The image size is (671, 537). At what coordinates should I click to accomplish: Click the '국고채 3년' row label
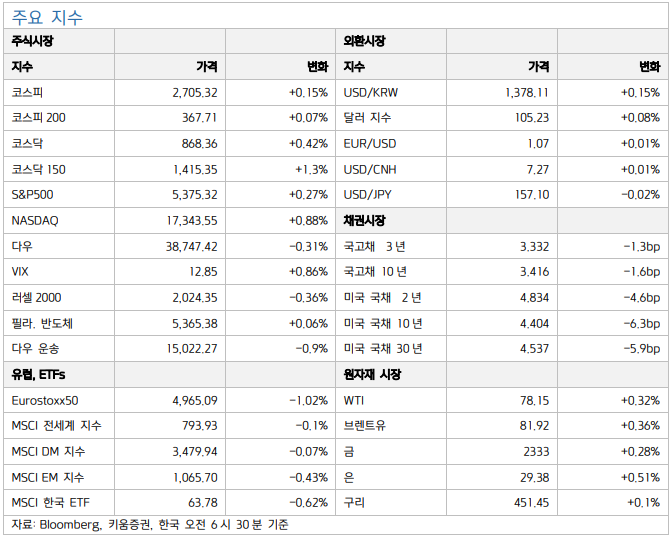(374, 246)
